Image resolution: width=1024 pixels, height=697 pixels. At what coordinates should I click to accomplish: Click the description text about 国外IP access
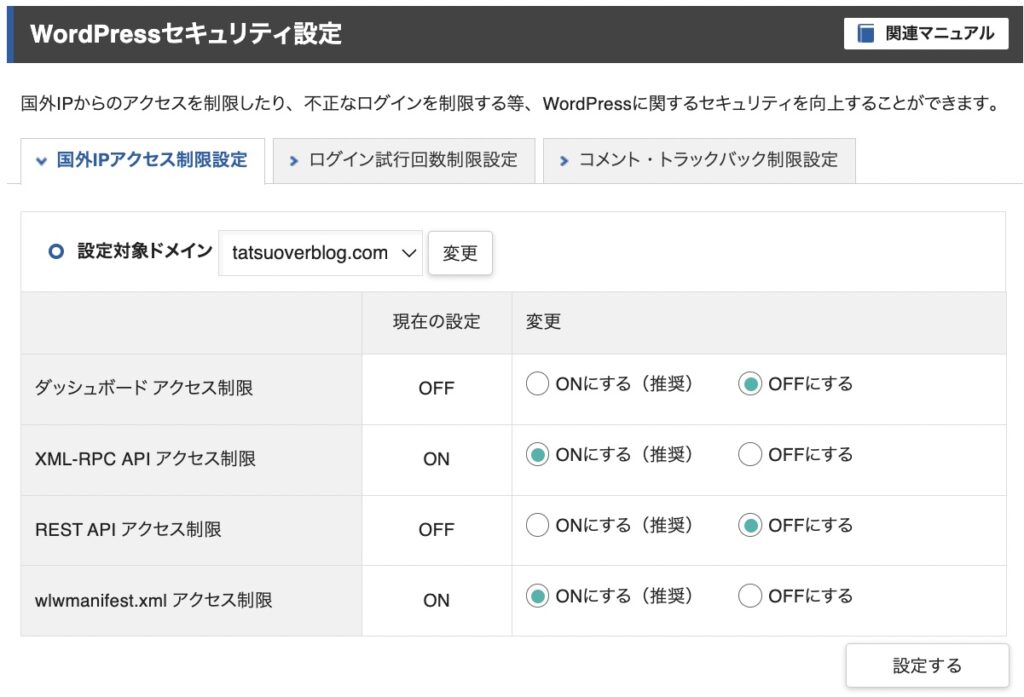coord(510,103)
